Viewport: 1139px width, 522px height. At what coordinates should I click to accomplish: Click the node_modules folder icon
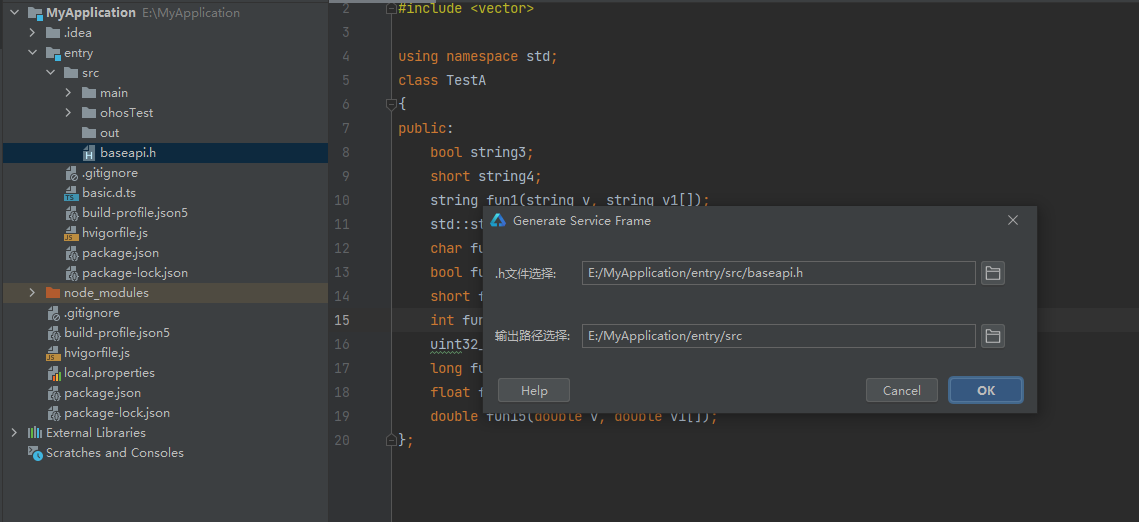pos(52,293)
